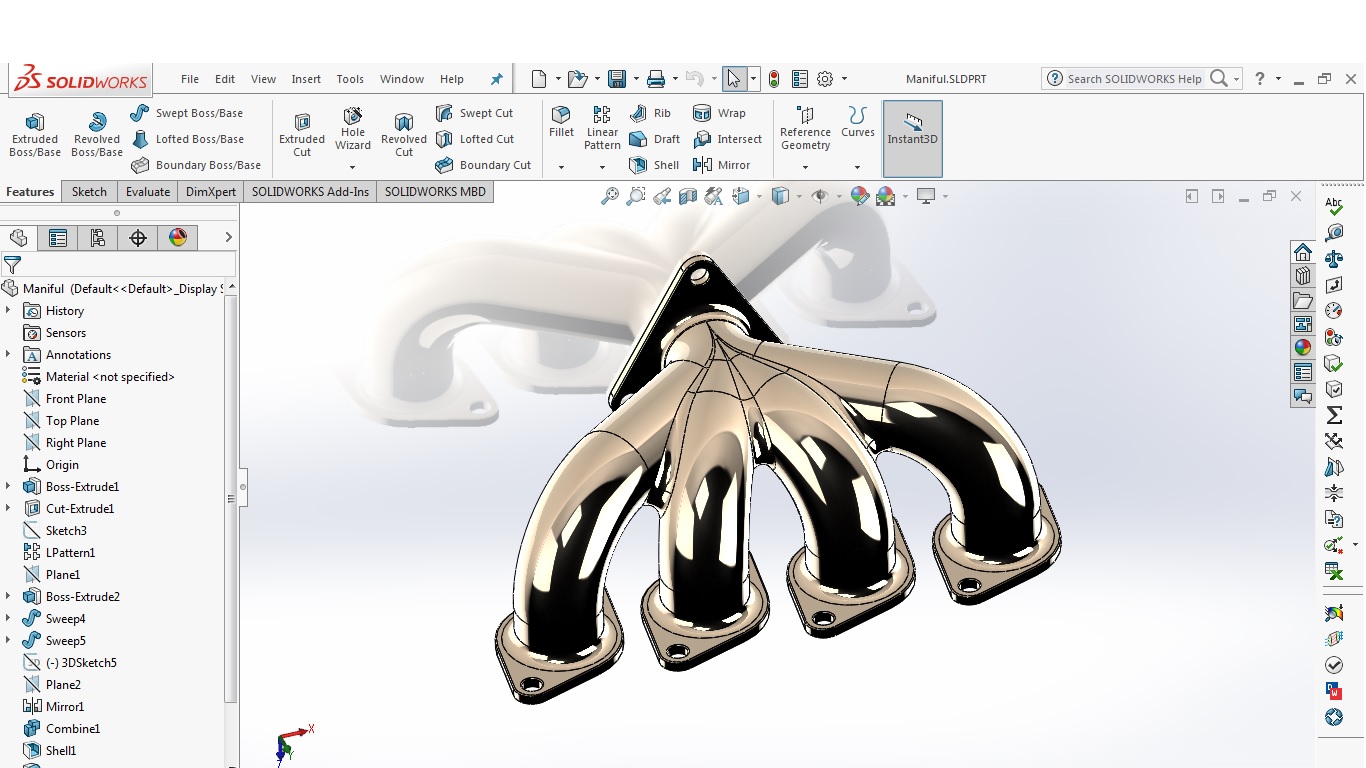Activate the Fillet tool
The width and height of the screenshot is (1366, 768).
[x=562, y=122]
